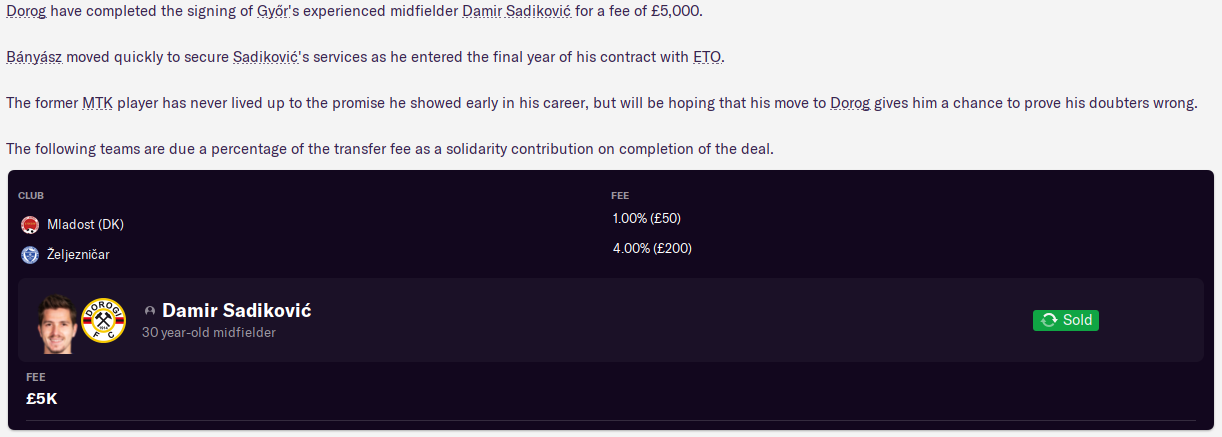Click the Mladost (DK) club badge
Image resolution: width=1222 pixels, height=437 pixels.
(29, 224)
